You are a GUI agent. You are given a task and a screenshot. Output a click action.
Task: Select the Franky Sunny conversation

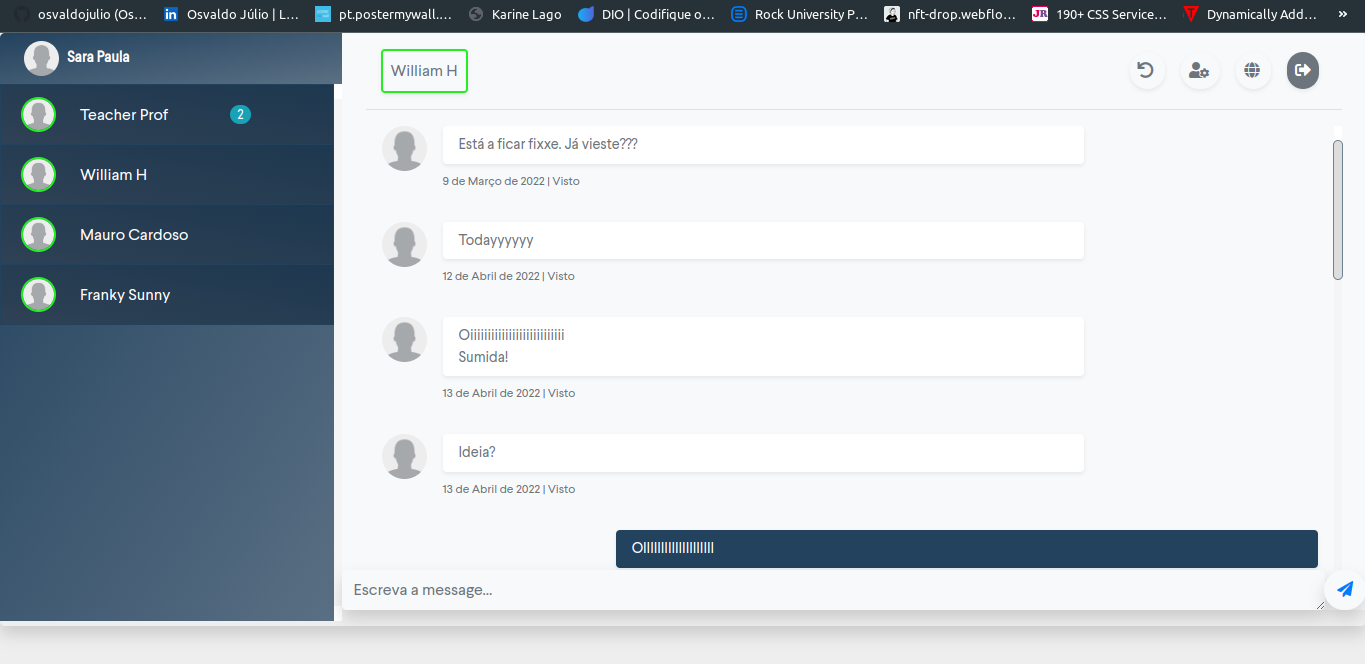(x=125, y=295)
